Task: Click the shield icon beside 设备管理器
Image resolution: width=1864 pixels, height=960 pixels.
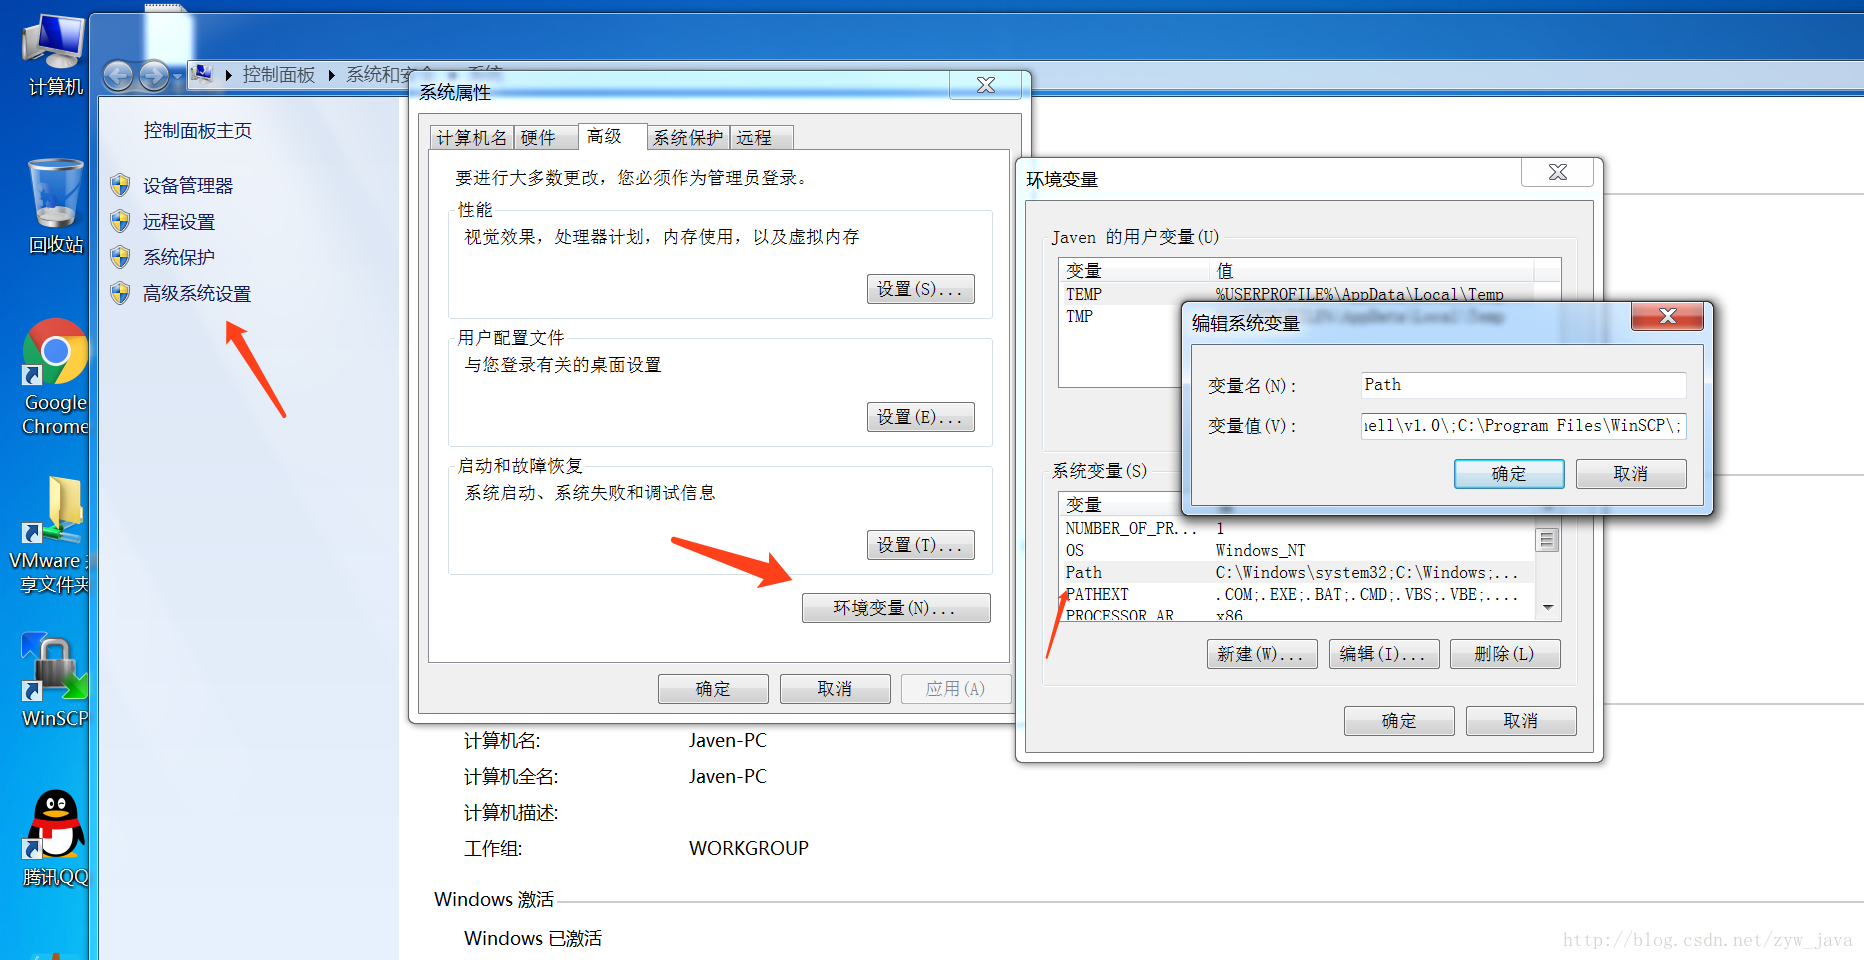Action: point(120,185)
